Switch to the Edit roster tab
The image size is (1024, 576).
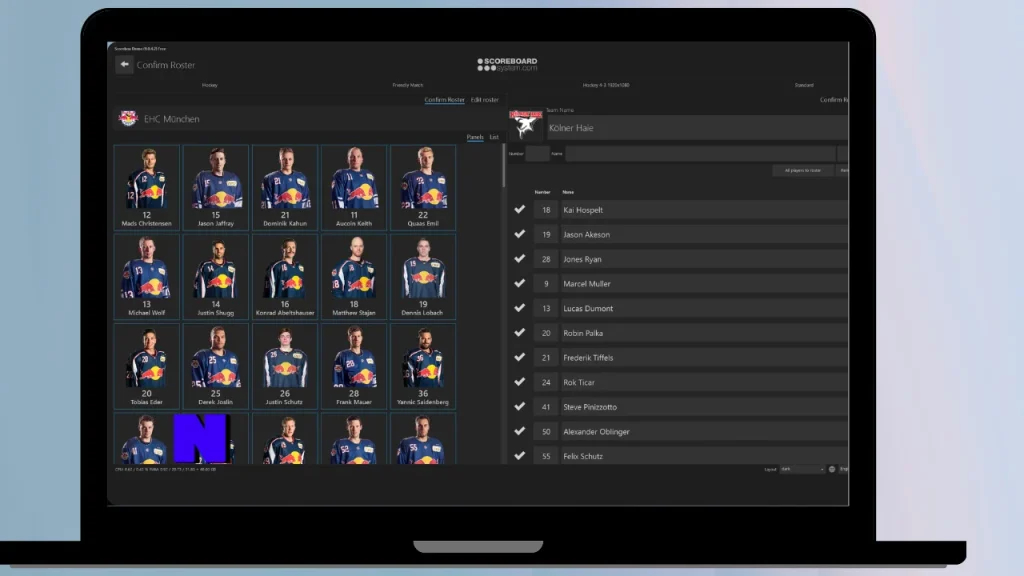(x=485, y=100)
